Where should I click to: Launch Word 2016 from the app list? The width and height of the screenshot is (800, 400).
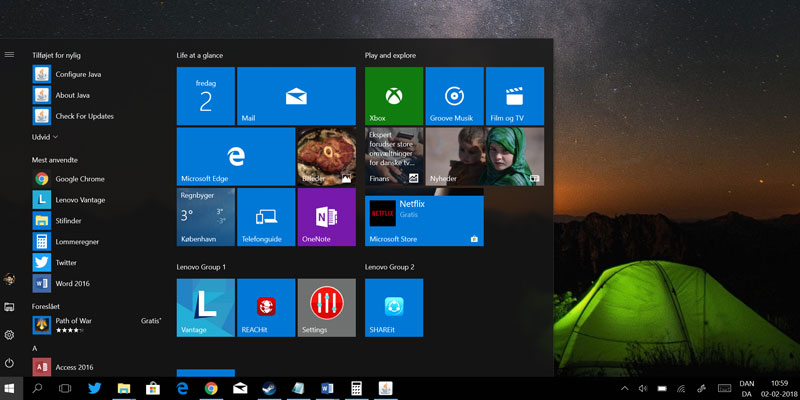pyautogui.click(x=97, y=283)
